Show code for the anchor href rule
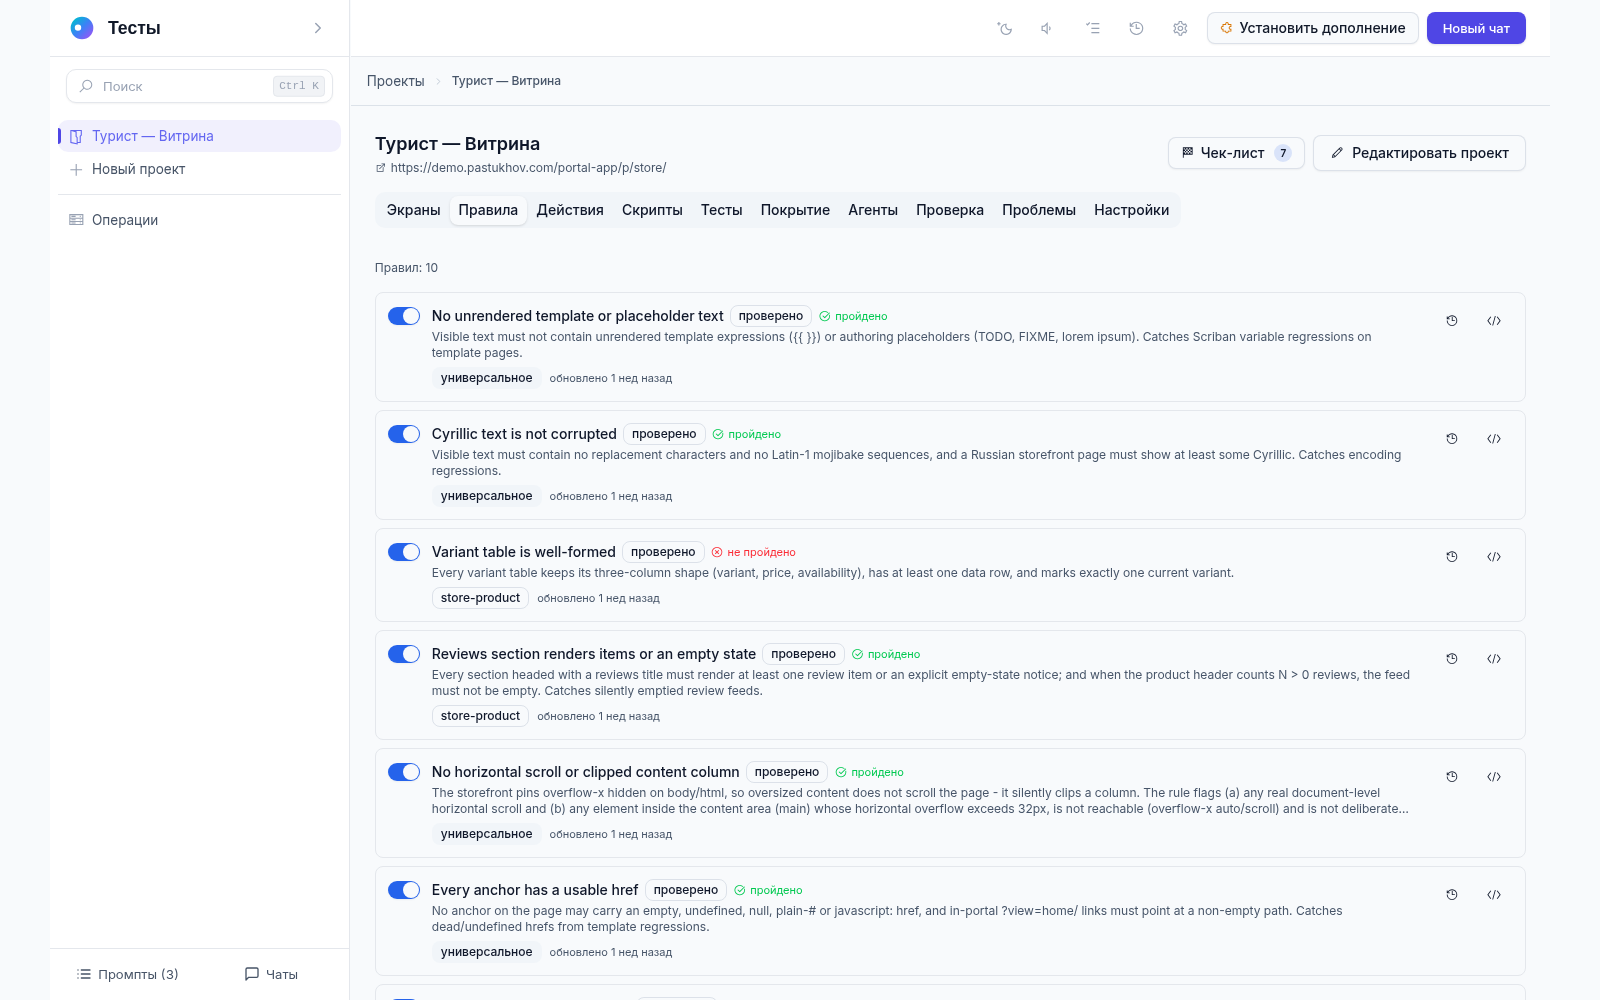 tap(1494, 895)
